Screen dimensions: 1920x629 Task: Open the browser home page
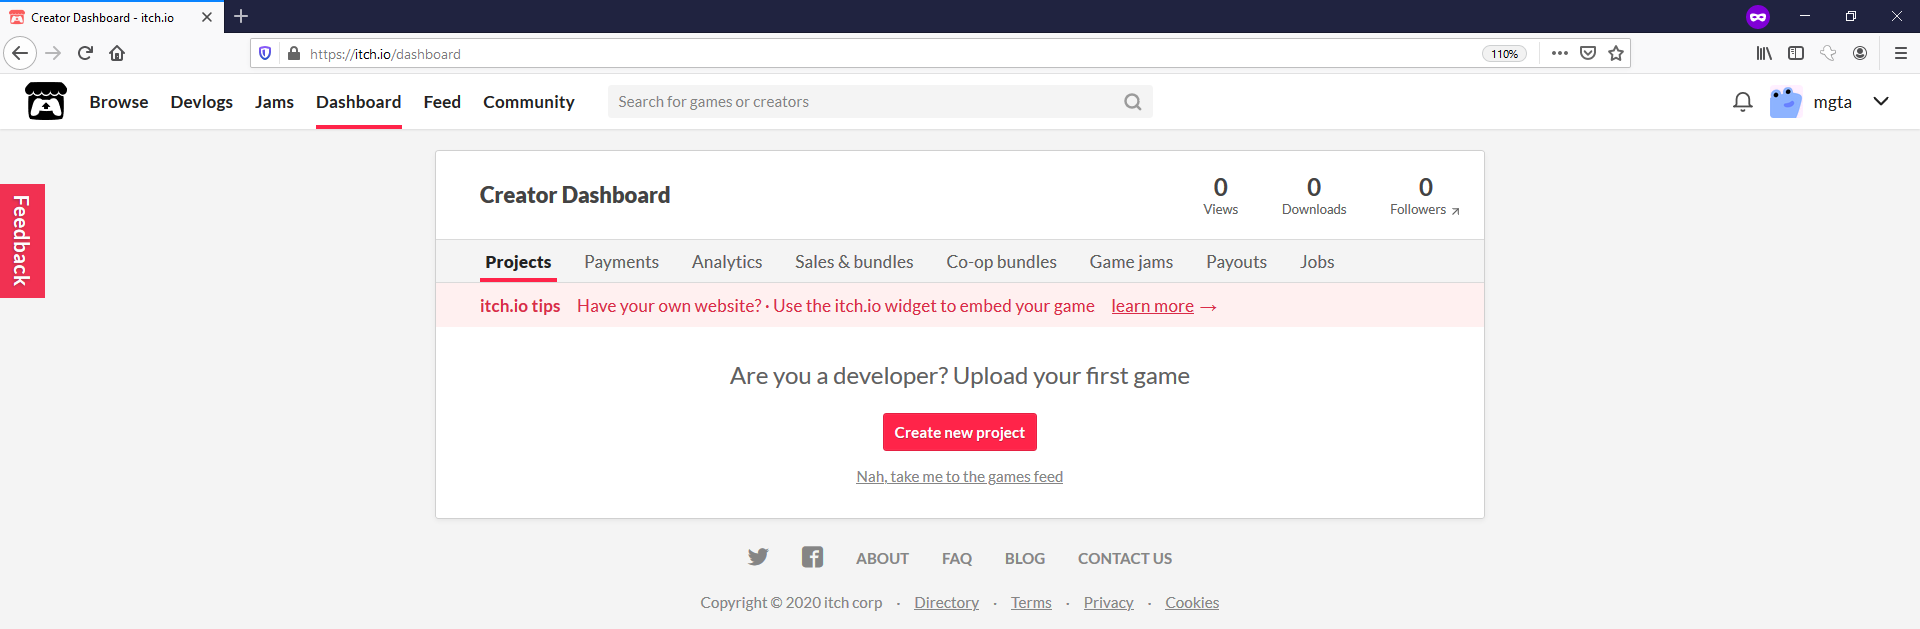pyautogui.click(x=117, y=53)
